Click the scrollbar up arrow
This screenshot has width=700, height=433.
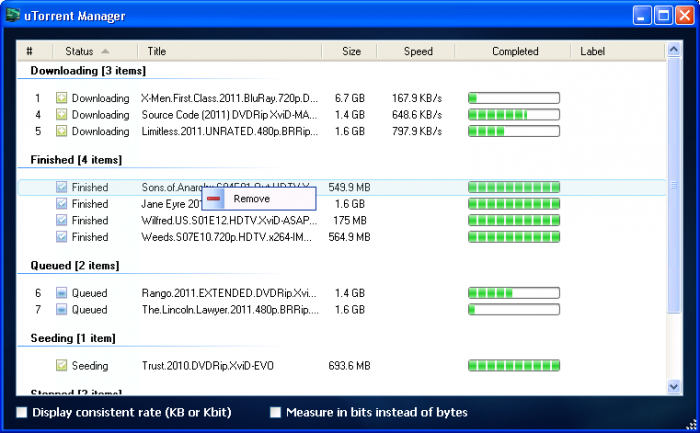pos(674,49)
